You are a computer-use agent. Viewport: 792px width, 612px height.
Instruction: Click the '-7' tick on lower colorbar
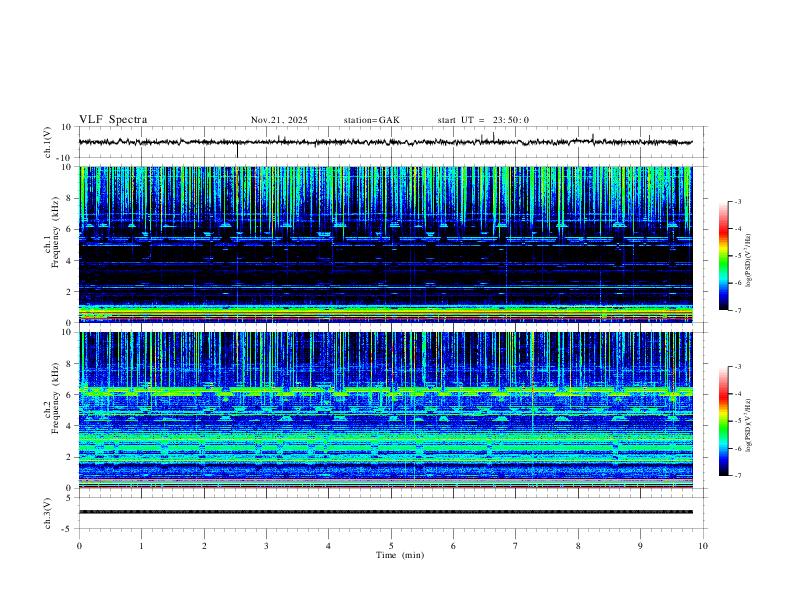click(737, 476)
